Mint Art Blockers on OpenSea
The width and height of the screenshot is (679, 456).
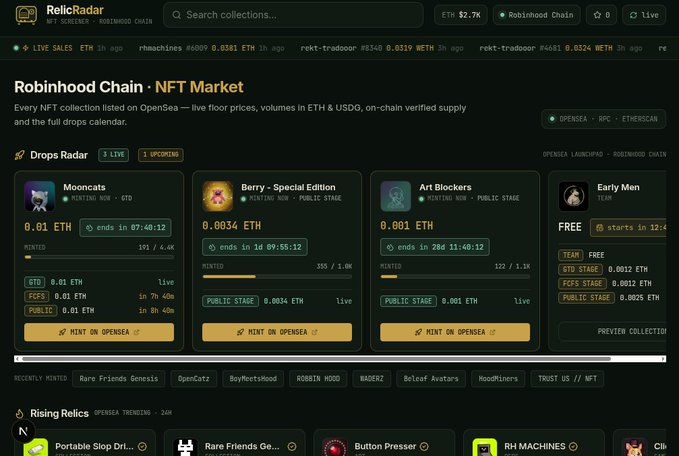pyautogui.click(x=455, y=332)
